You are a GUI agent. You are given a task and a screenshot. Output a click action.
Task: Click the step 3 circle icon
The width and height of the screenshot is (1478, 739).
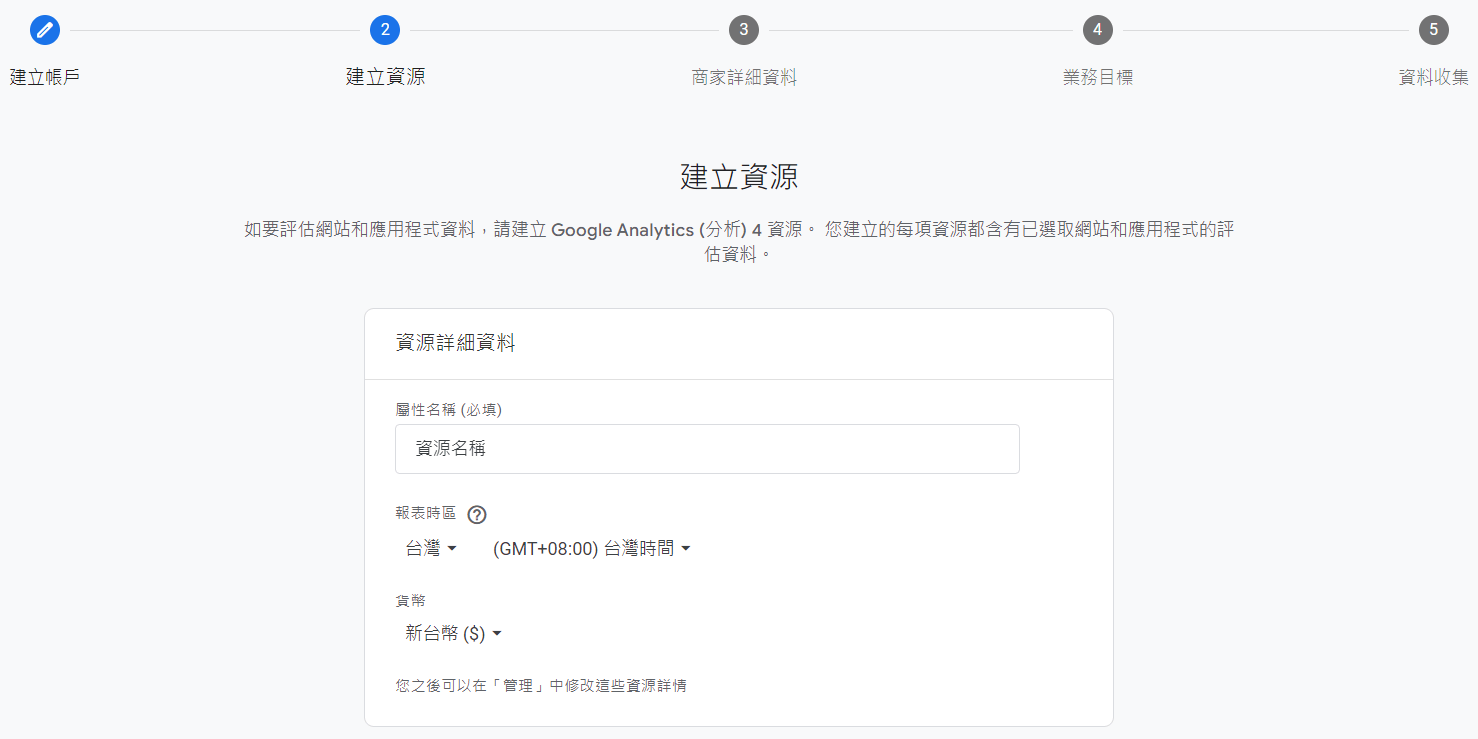[x=744, y=30]
